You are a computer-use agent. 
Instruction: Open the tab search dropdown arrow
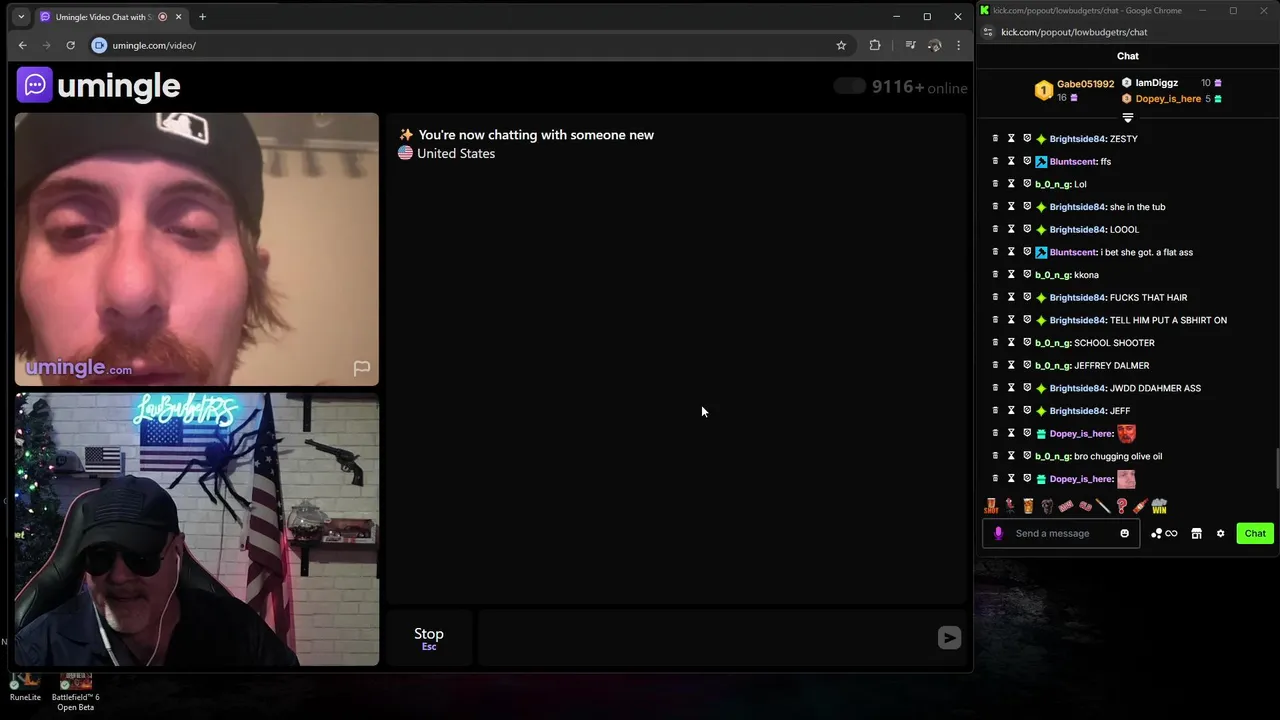click(21, 17)
